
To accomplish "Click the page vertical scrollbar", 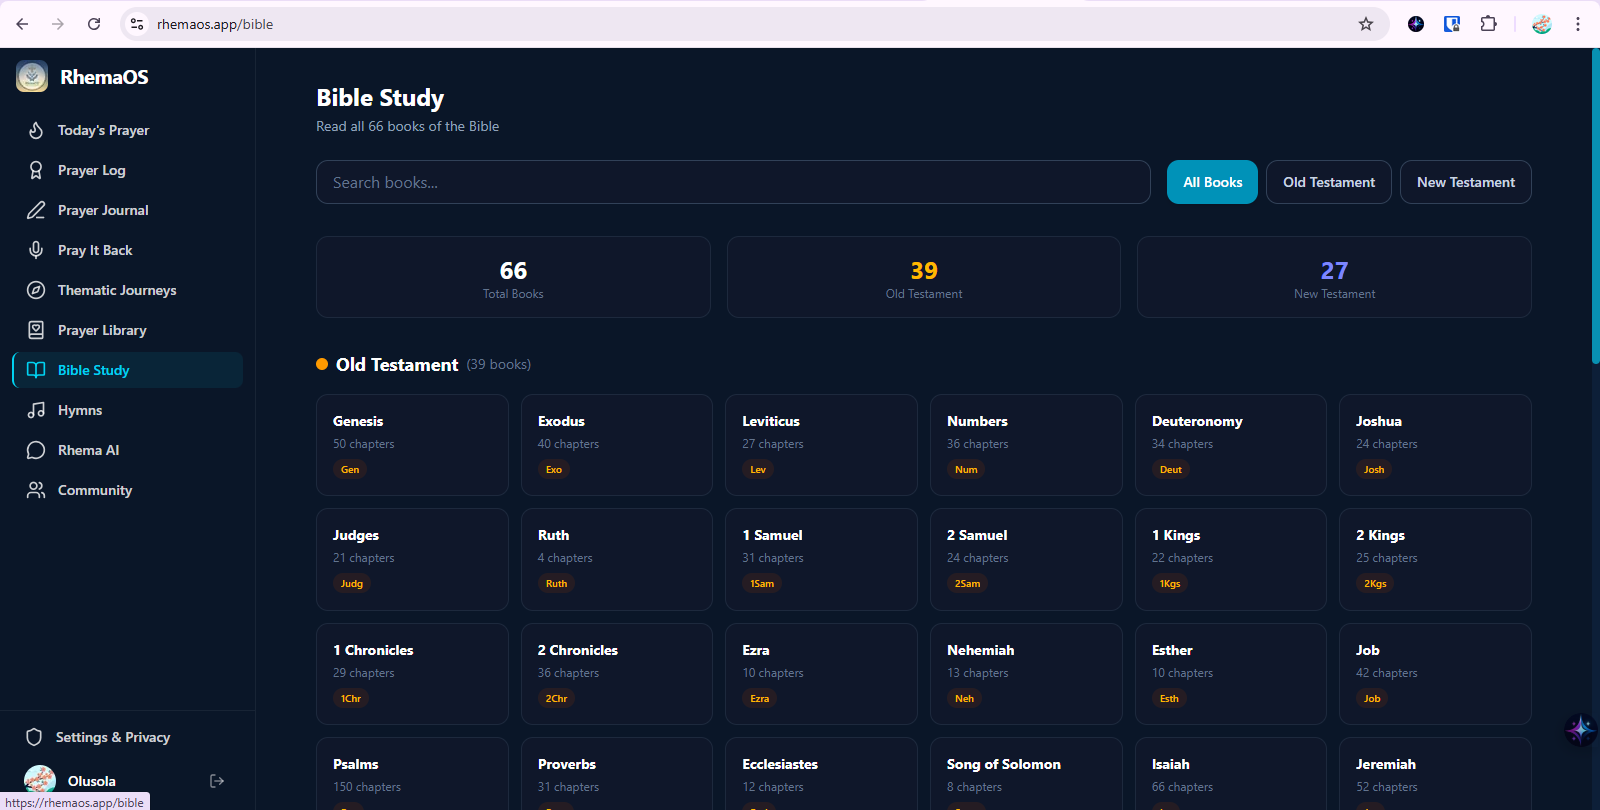I will pos(1595,206).
